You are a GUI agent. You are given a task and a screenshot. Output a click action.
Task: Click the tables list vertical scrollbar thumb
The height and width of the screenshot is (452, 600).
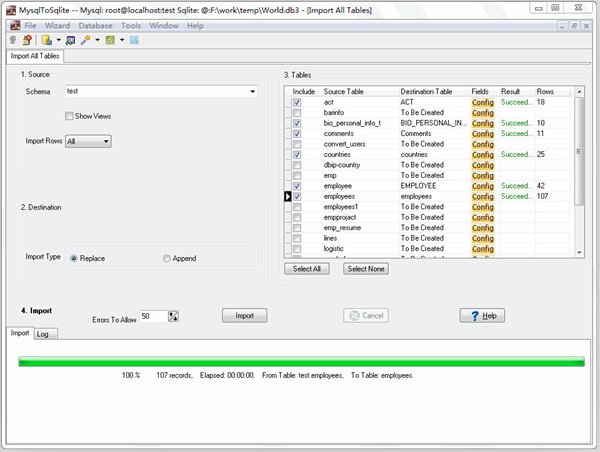point(579,151)
